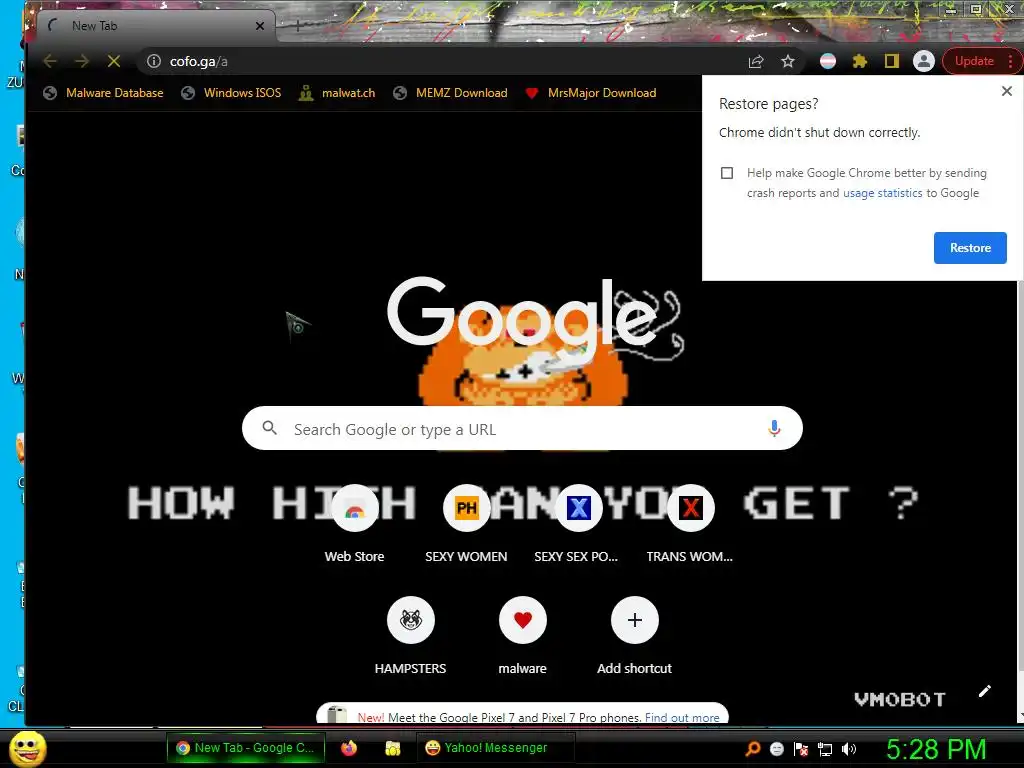Click Add shortcut plus button

coord(634,620)
